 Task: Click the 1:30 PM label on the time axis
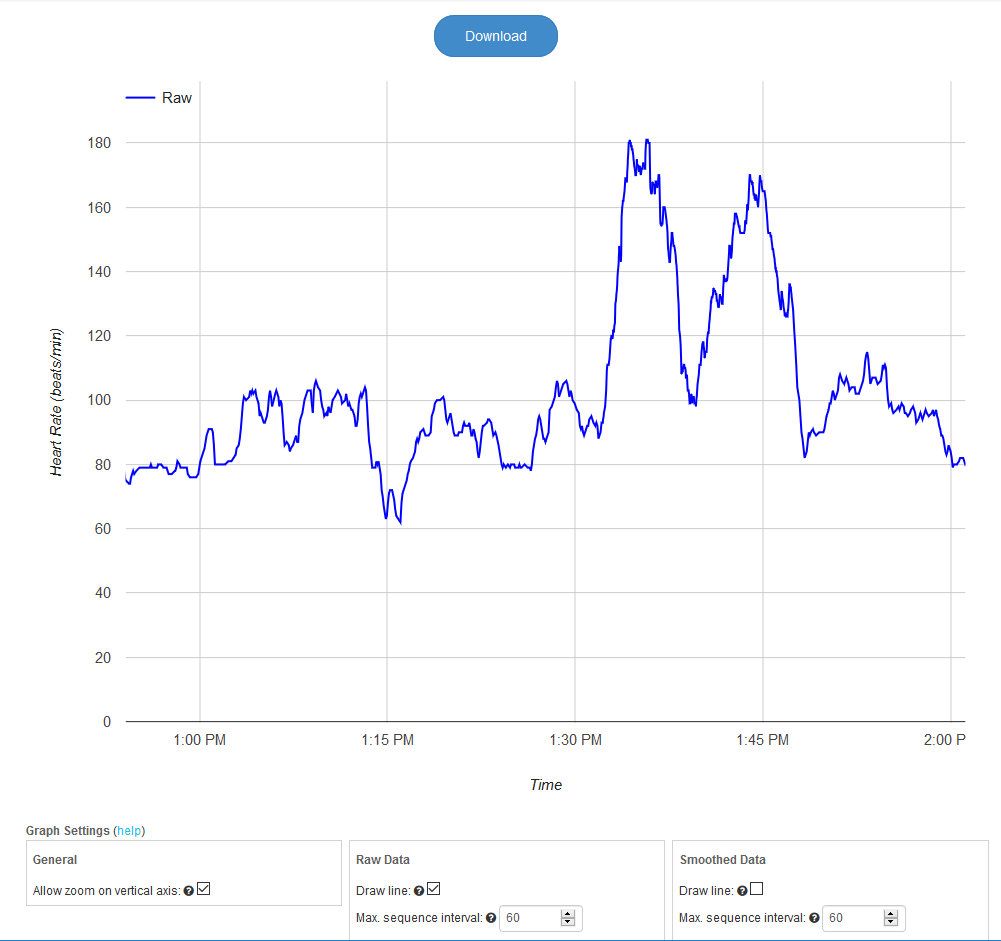pyautogui.click(x=575, y=740)
